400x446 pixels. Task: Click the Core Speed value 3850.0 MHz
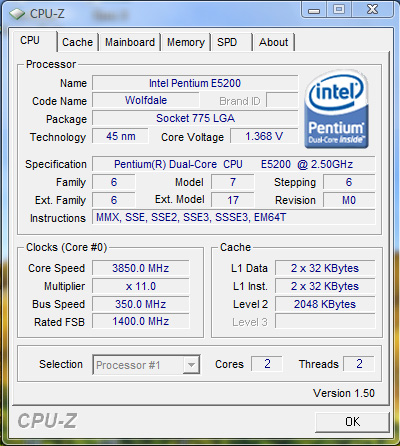141,268
